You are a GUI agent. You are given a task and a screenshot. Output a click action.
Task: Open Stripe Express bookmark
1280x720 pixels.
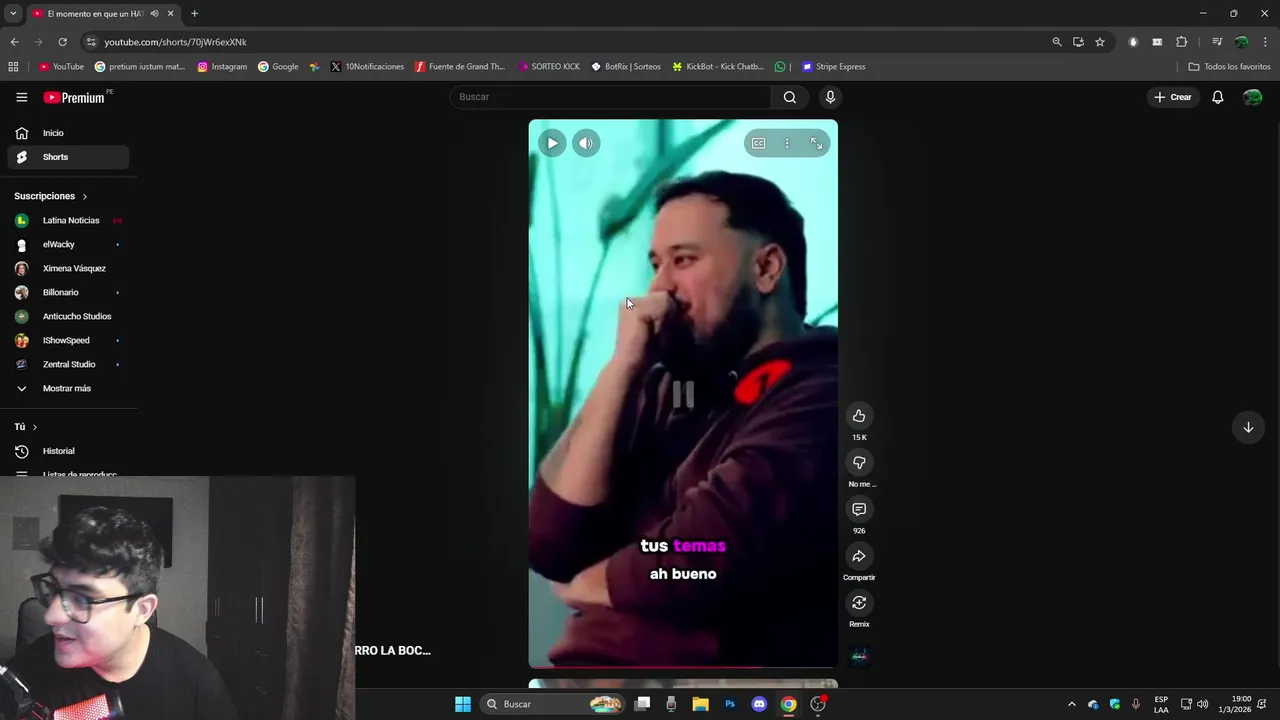point(834,67)
